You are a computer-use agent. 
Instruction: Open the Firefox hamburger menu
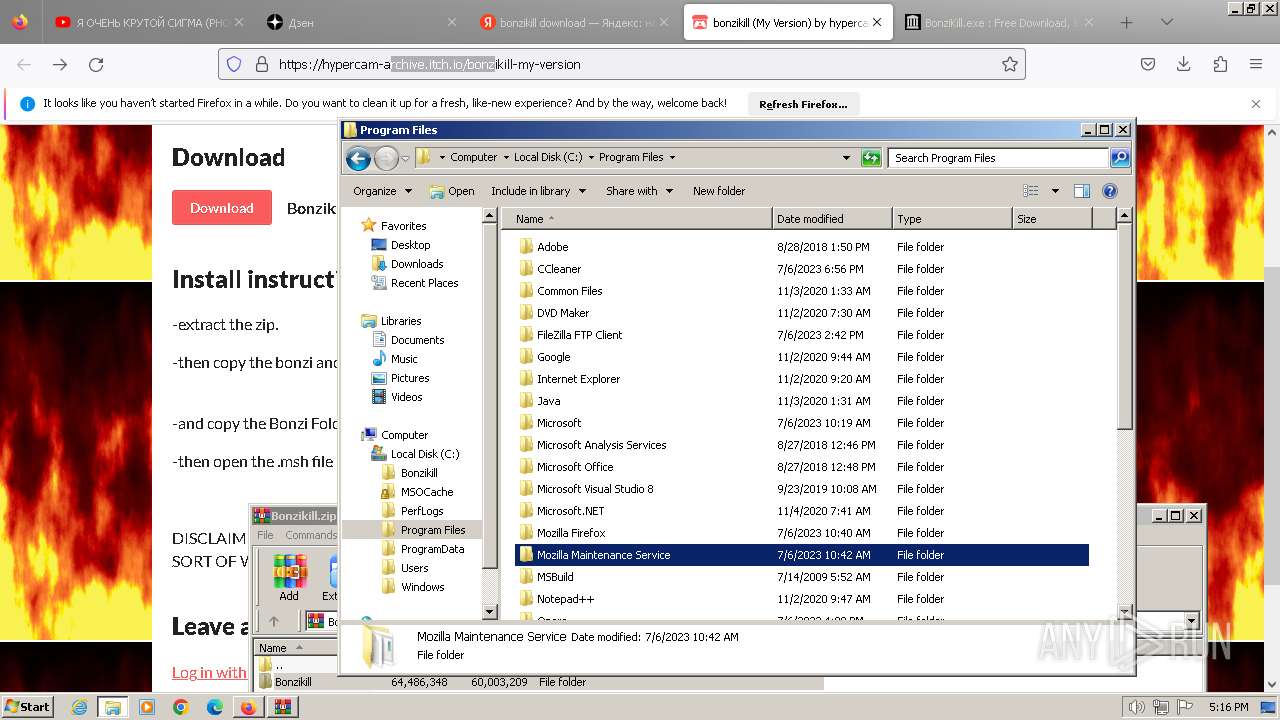pos(1256,64)
